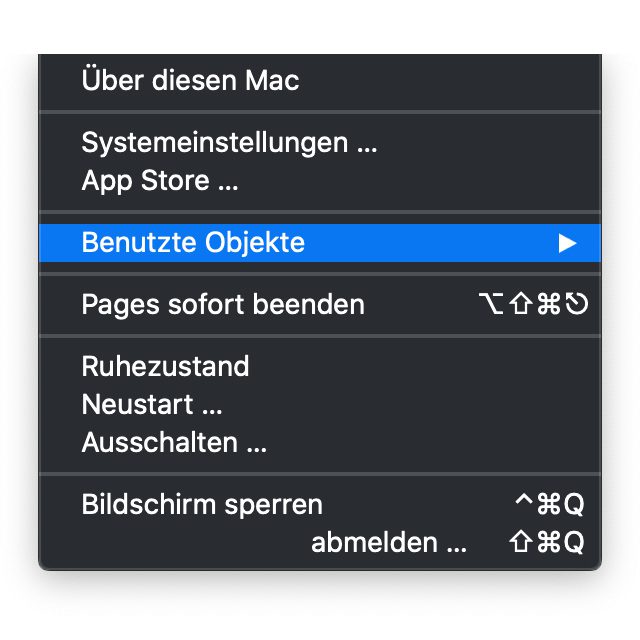Image resolution: width=640 pixels, height=640 pixels.
Task: Launch App Store from the menu
Action: (x=159, y=181)
